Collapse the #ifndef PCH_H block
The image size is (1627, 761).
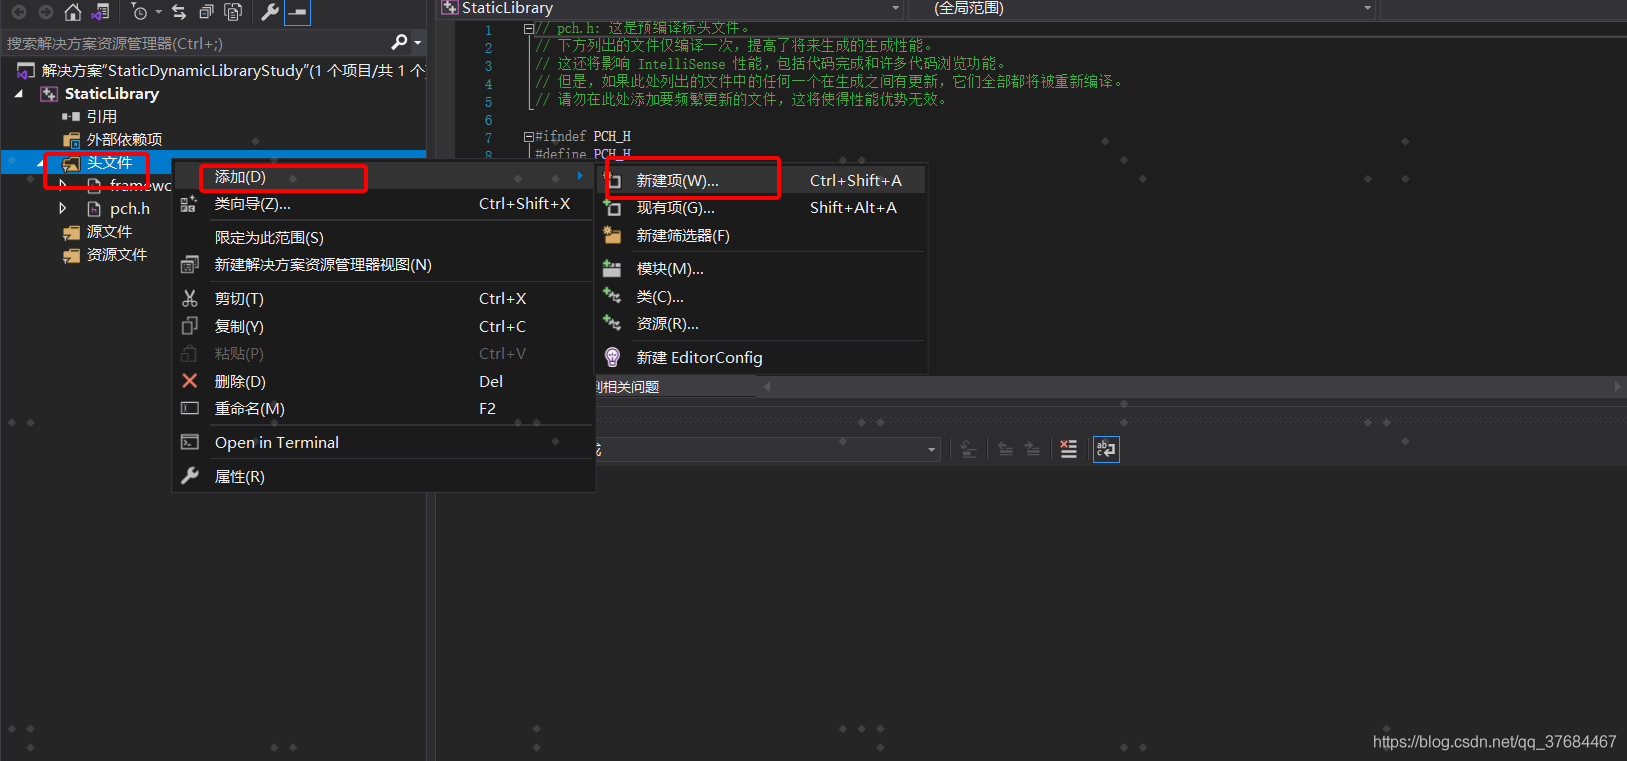pyautogui.click(x=528, y=136)
